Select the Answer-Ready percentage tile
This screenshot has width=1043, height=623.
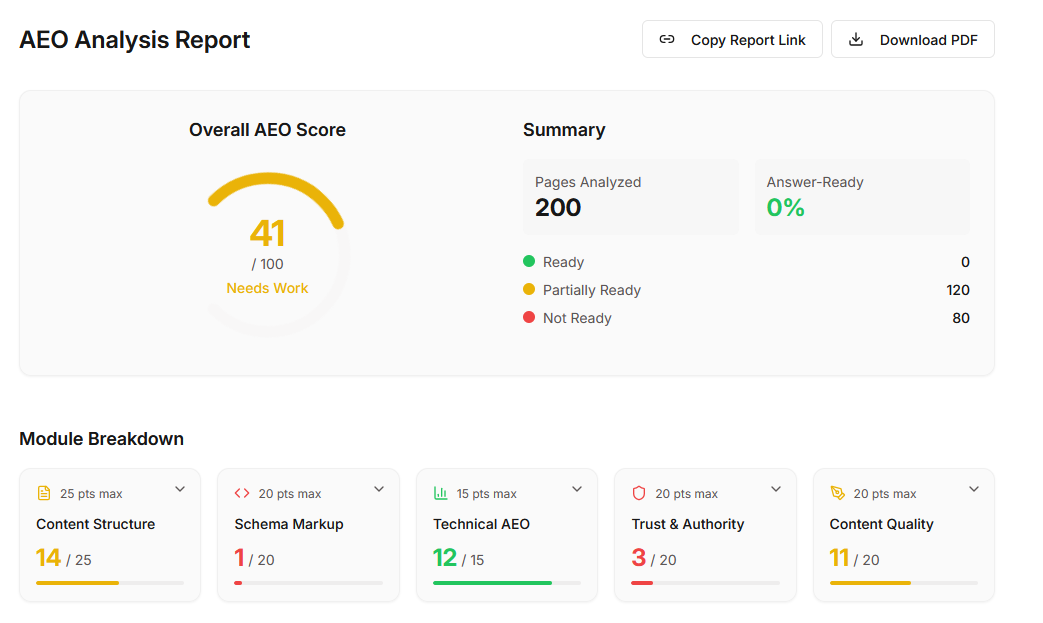tap(862, 197)
